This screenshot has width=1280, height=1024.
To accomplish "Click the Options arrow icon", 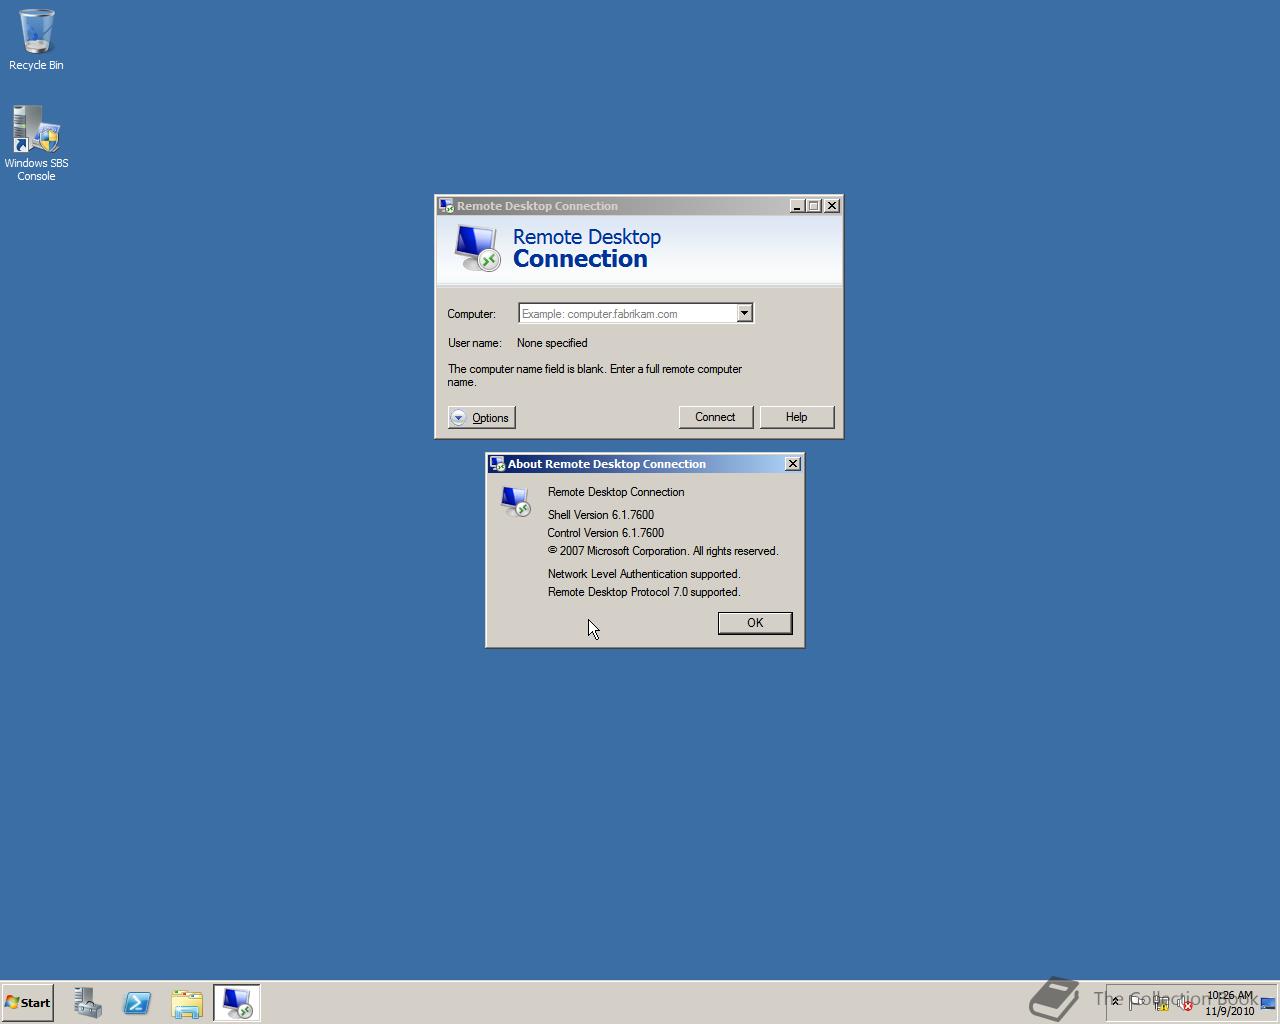I will point(459,418).
